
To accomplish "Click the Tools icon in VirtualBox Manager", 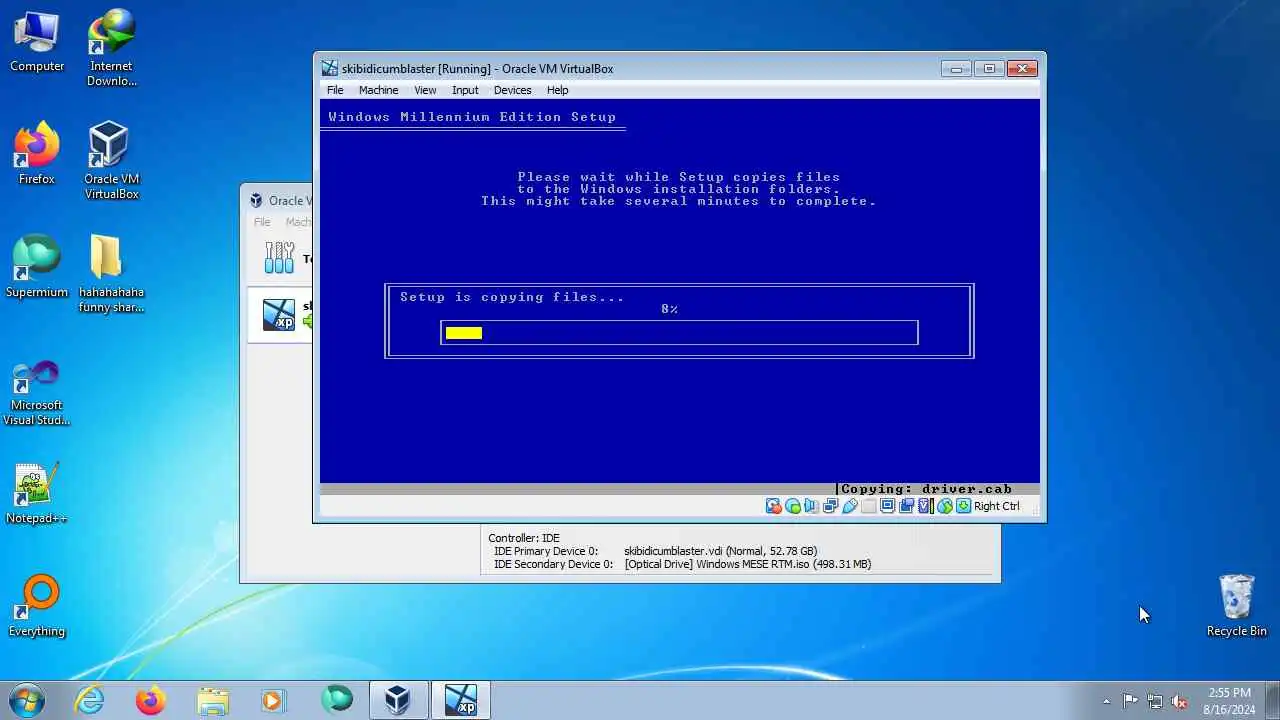I will 279,258.
